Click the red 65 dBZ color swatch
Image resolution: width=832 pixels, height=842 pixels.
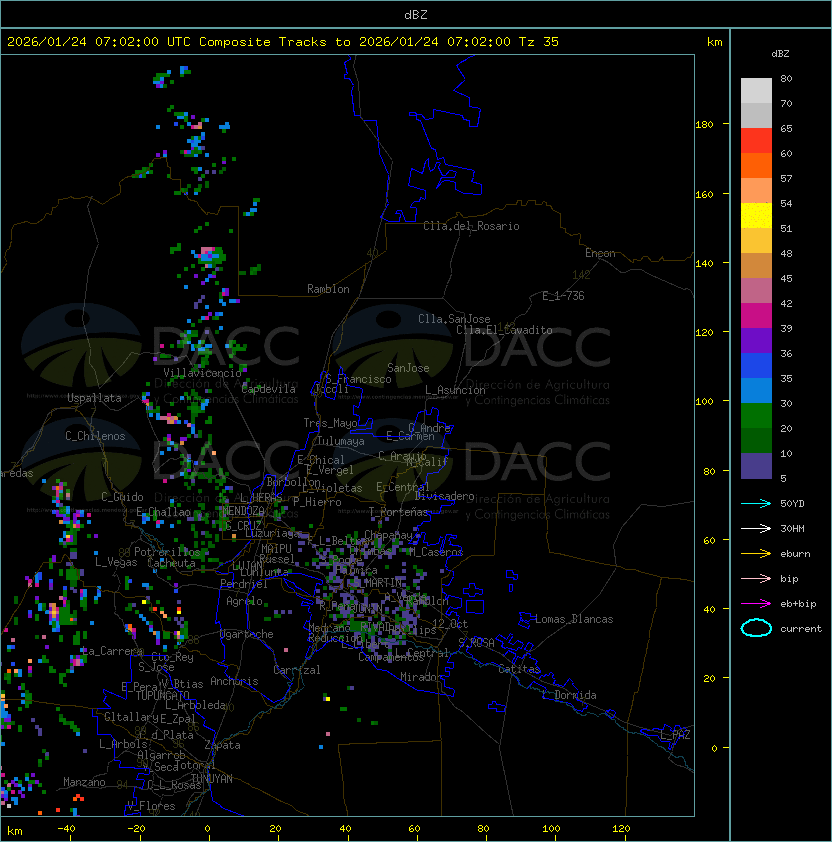click(756, 141)
